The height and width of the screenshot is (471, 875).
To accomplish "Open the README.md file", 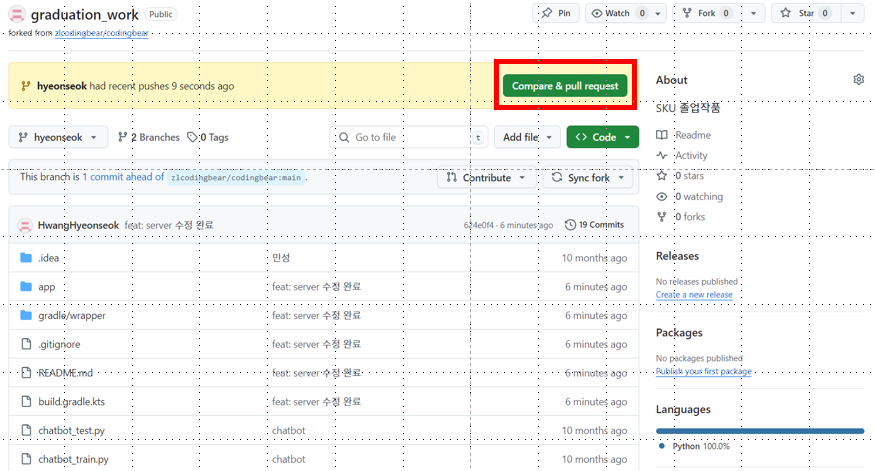I will (65, 373).
